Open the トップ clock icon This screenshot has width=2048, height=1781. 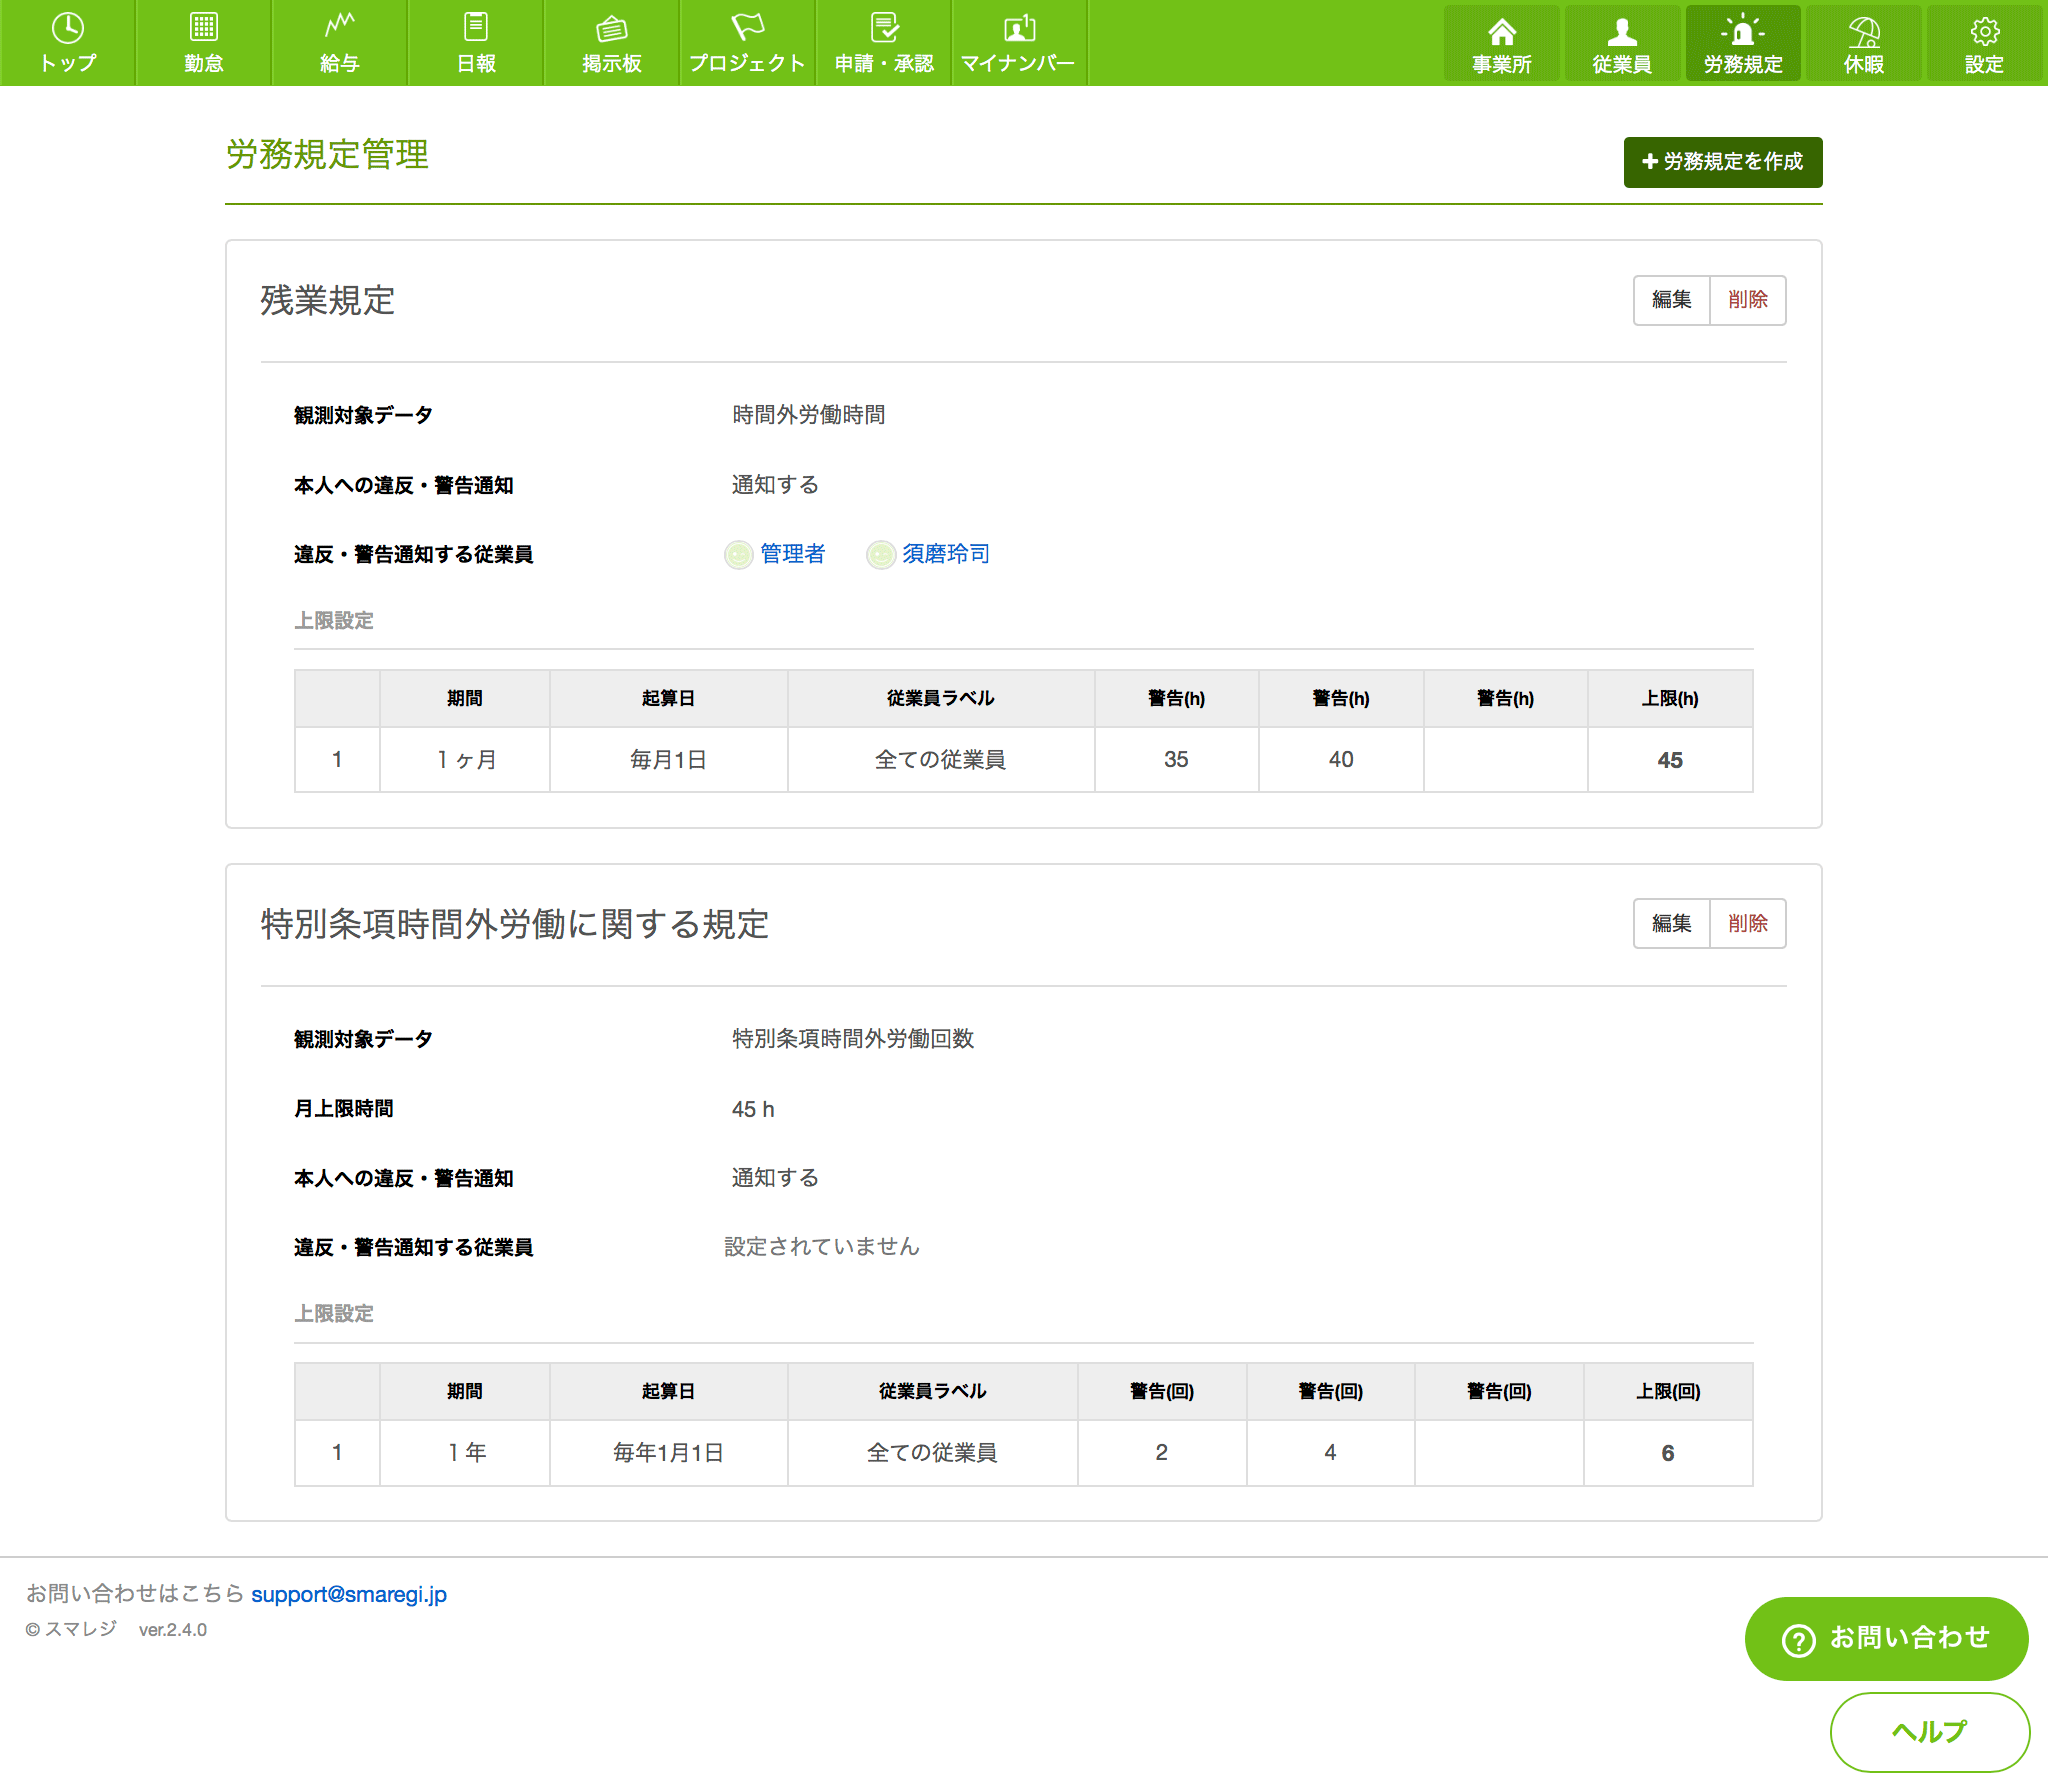(x=67, y=28)
